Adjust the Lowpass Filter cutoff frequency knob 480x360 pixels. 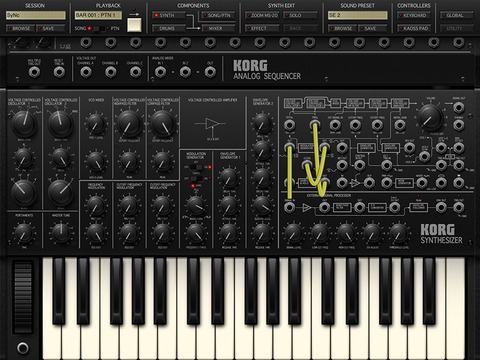point(162,123)
